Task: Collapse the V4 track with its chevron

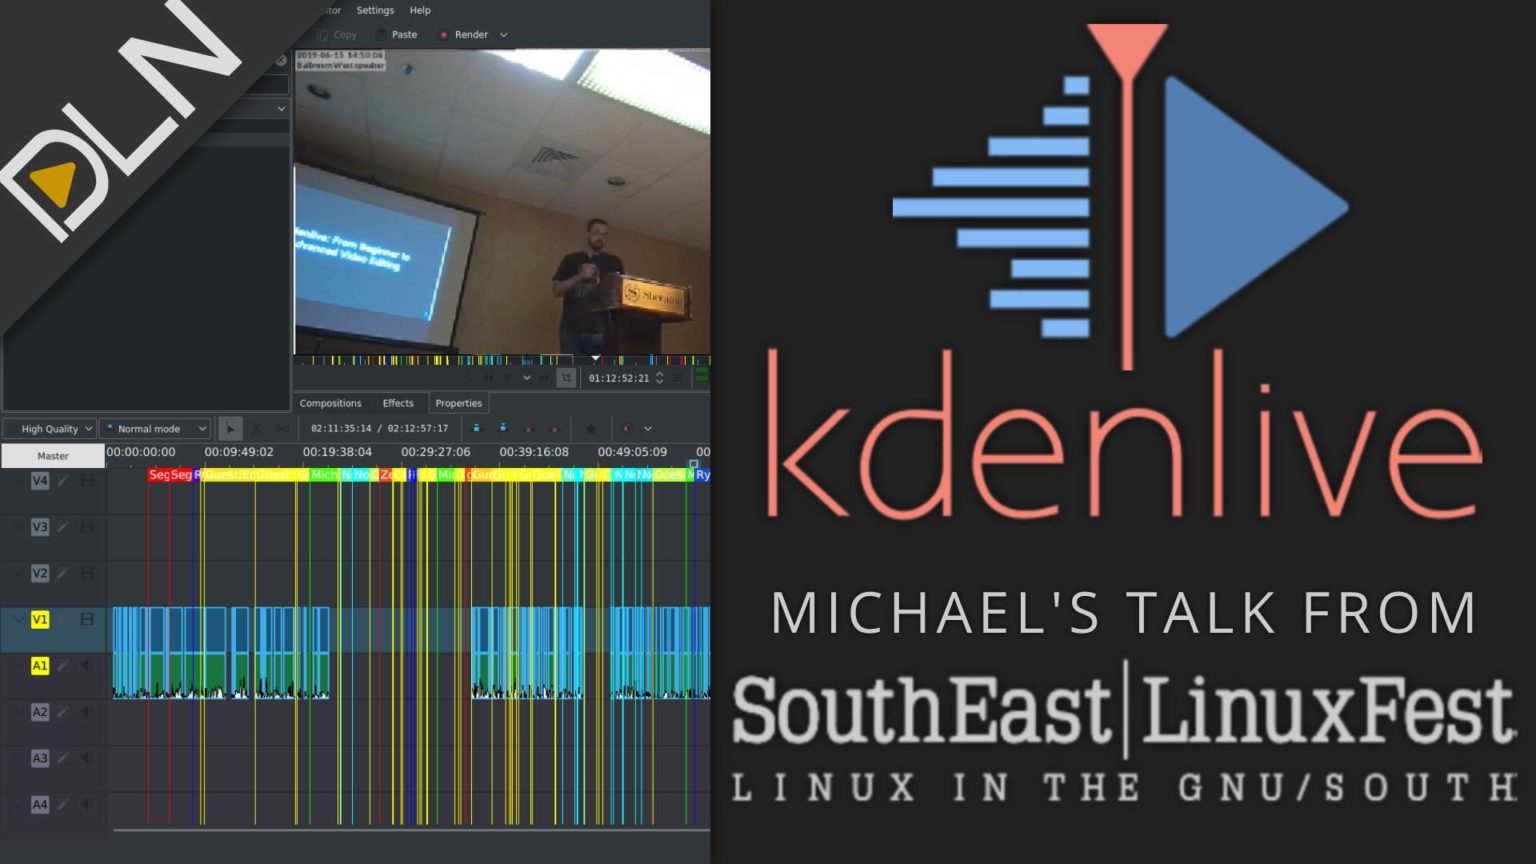Action: 18,481
